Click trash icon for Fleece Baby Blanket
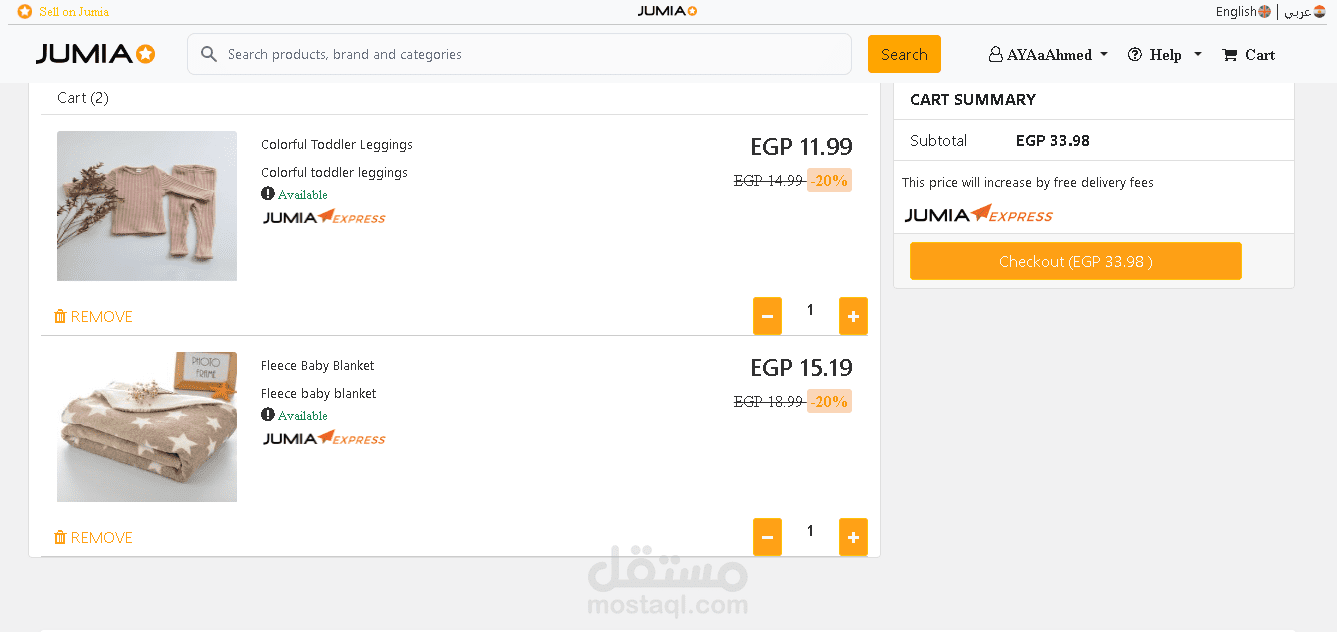The width and height of the screenshot is (1337, 632). pyautogui.click(x=60, y=538)
